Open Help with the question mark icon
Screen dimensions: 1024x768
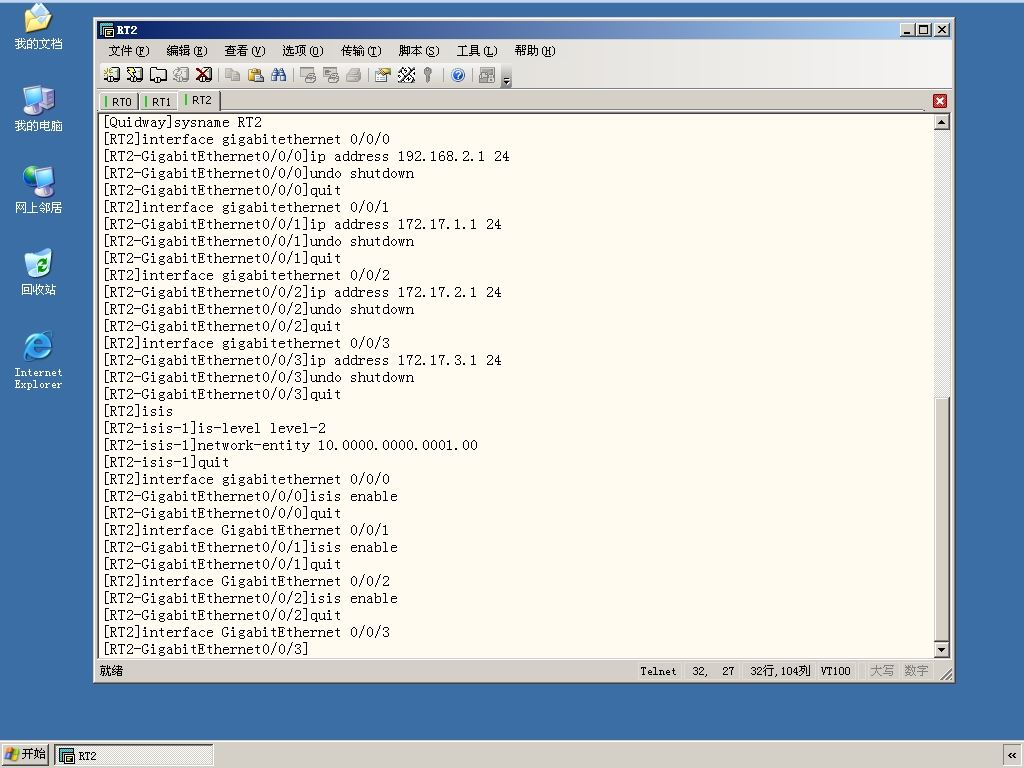coord(458,75)
